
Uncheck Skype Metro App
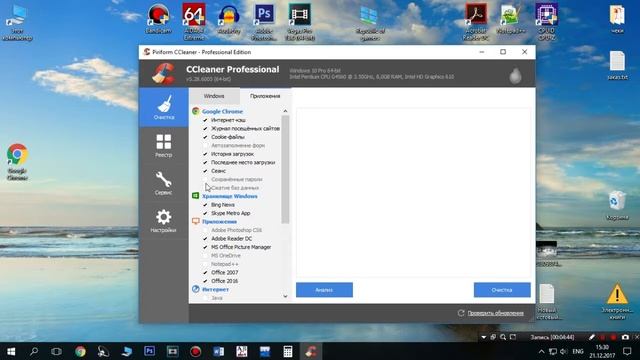click(205, 213)
